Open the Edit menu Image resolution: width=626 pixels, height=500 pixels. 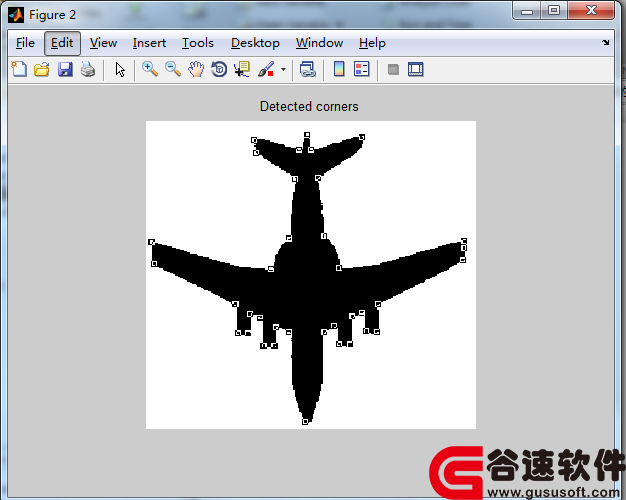click(x=62, y=43)
